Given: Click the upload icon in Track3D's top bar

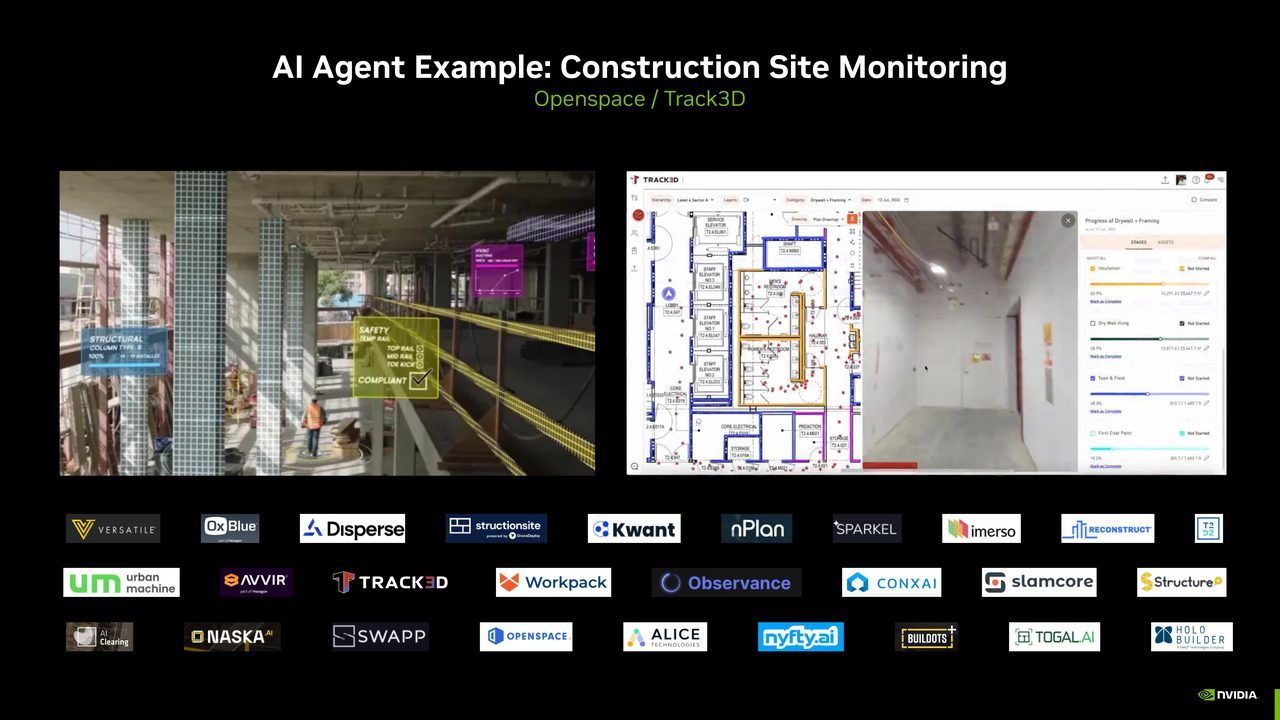Looking at the screenshot, I should point(1165,180).
